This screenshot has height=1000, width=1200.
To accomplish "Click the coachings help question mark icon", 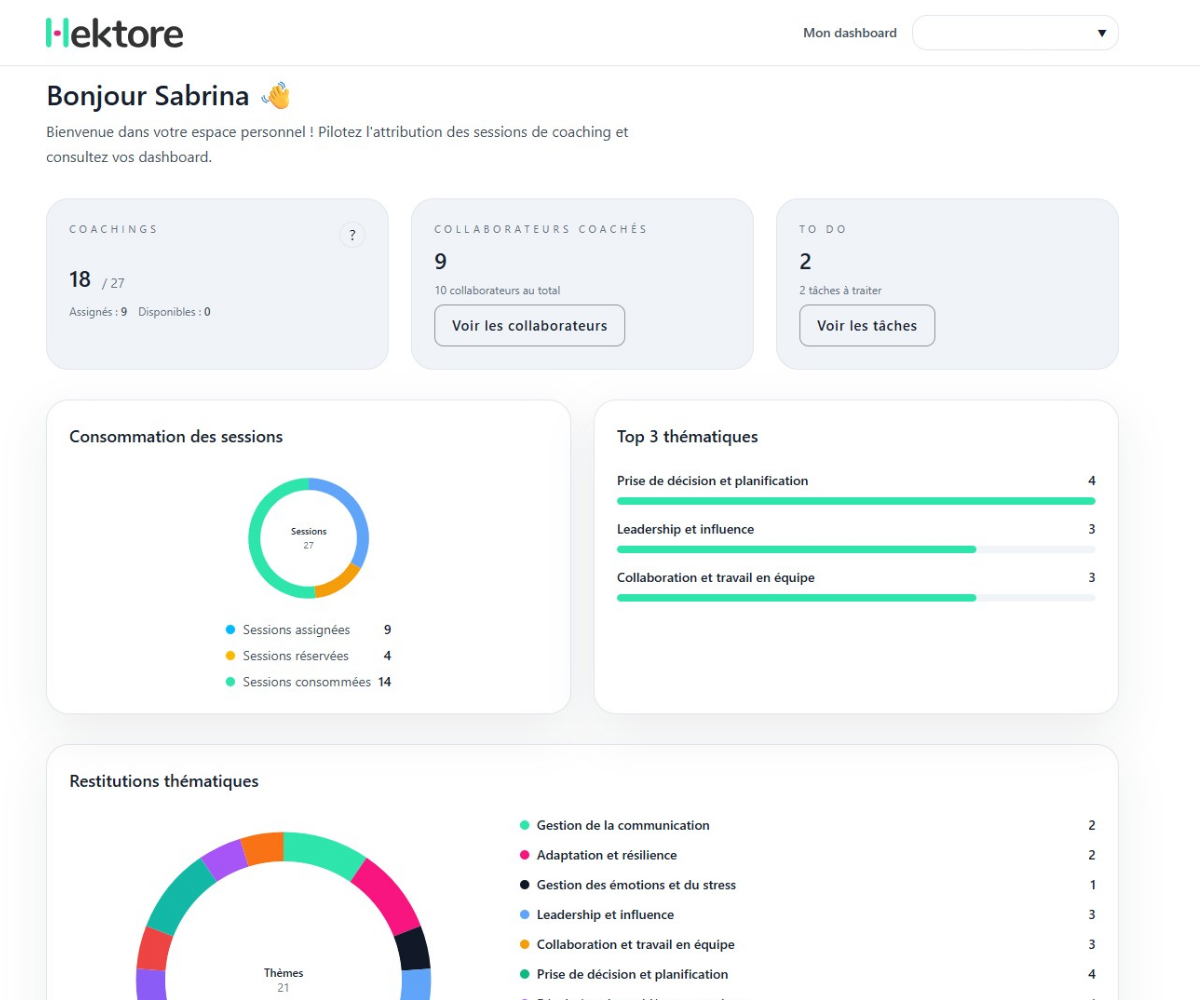I will [352, 235].
